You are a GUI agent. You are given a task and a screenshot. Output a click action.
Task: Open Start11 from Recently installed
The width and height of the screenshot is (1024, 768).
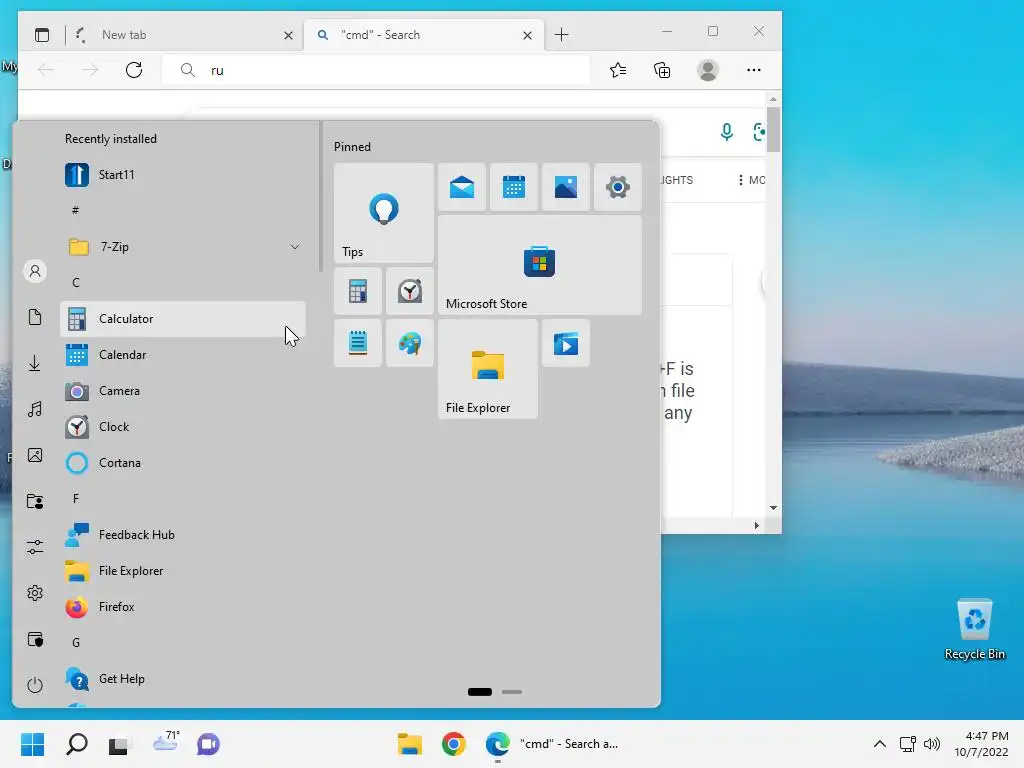(183, 174)
